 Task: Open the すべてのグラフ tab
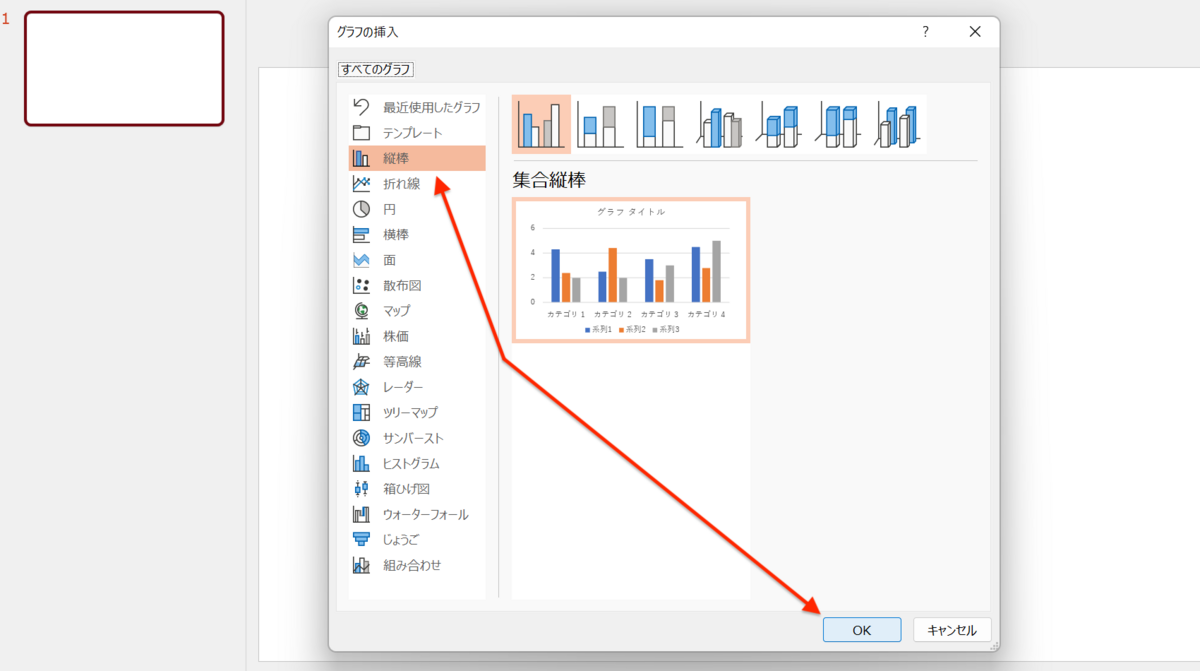(376, 70)
